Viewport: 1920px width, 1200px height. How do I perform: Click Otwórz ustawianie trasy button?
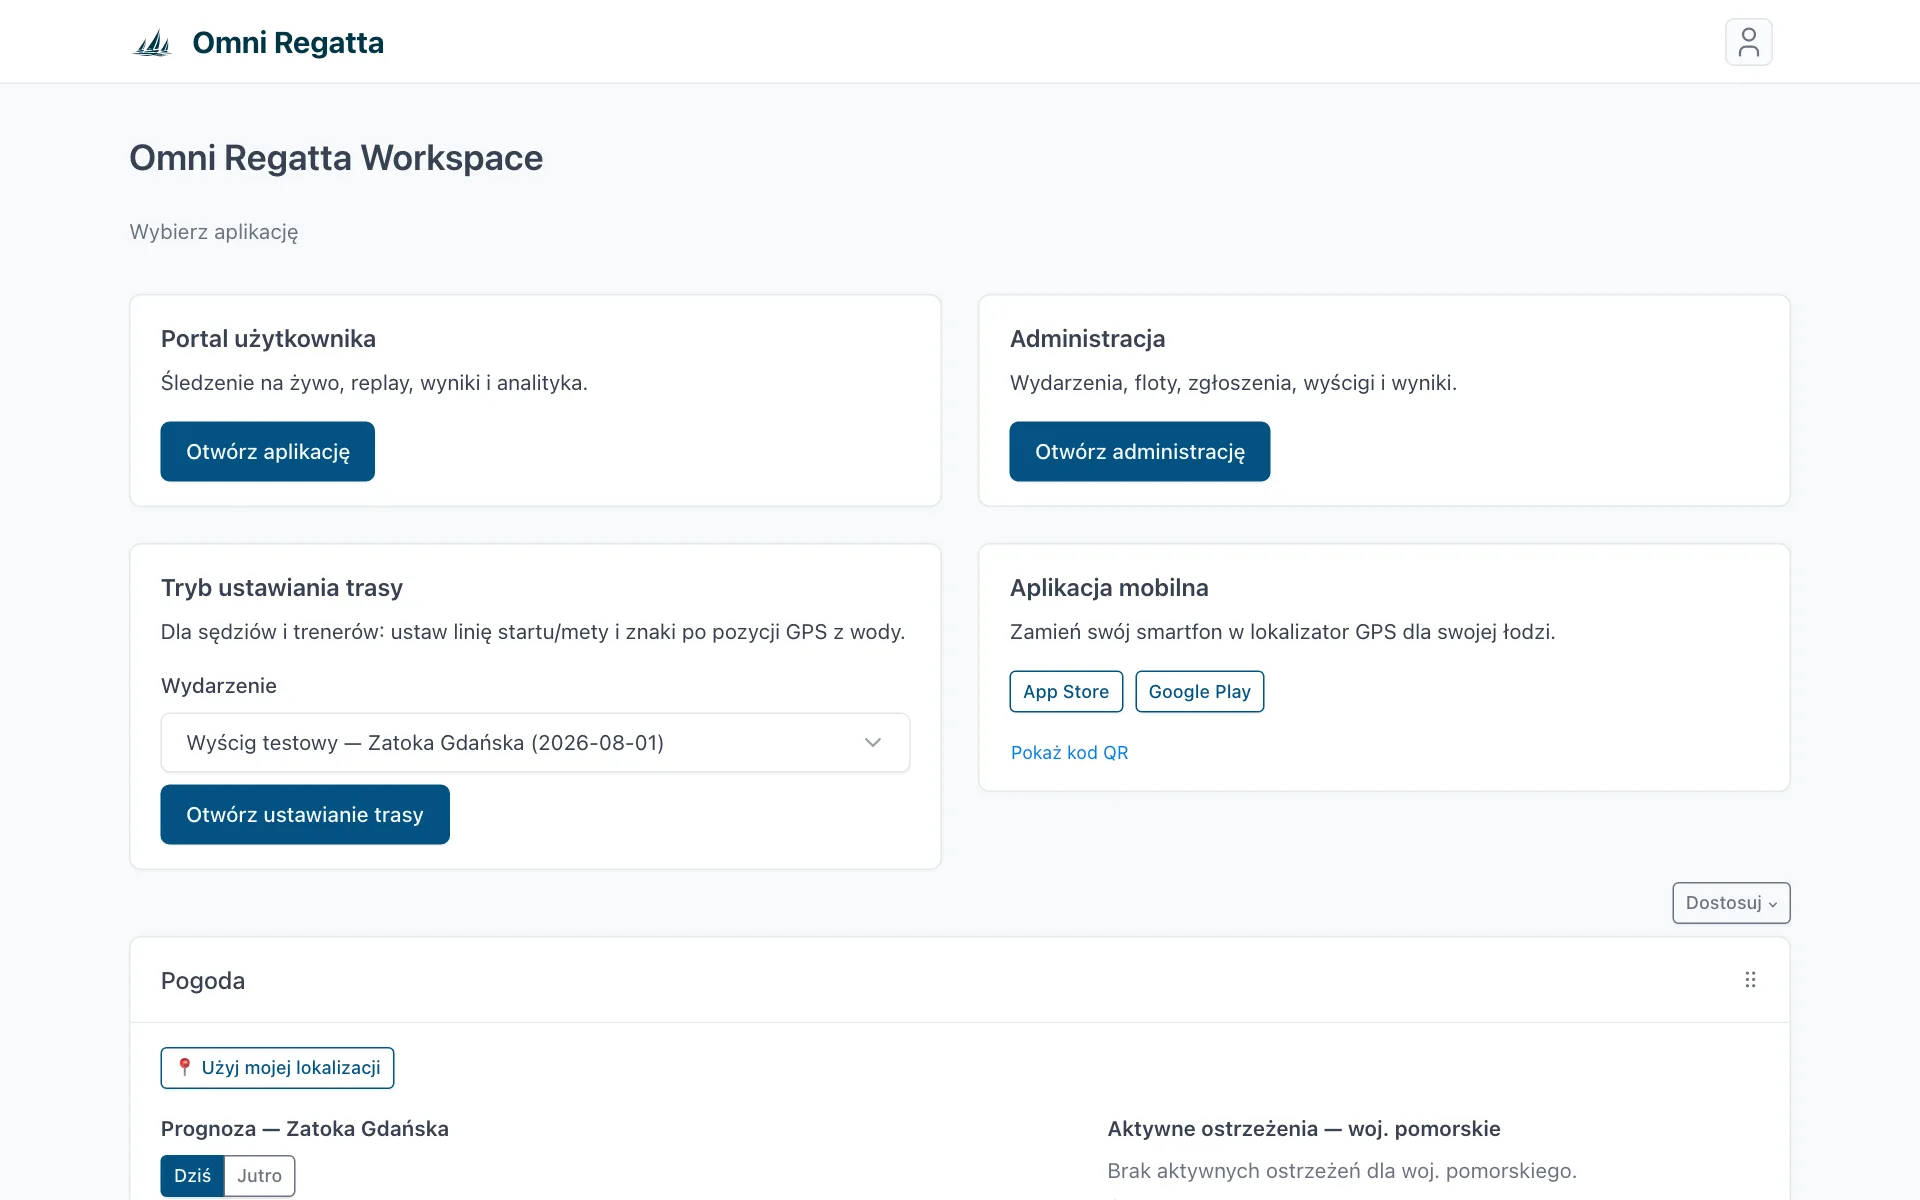pyautogui.click(x=305, y=814)
